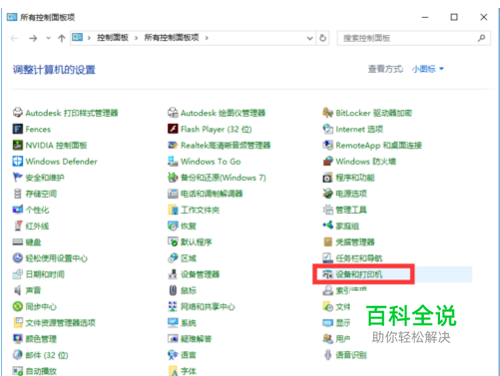Open 红外线 icon
The width and height of the screenshot is (500, 376).
pyautogui.click(x=18, y=226)
